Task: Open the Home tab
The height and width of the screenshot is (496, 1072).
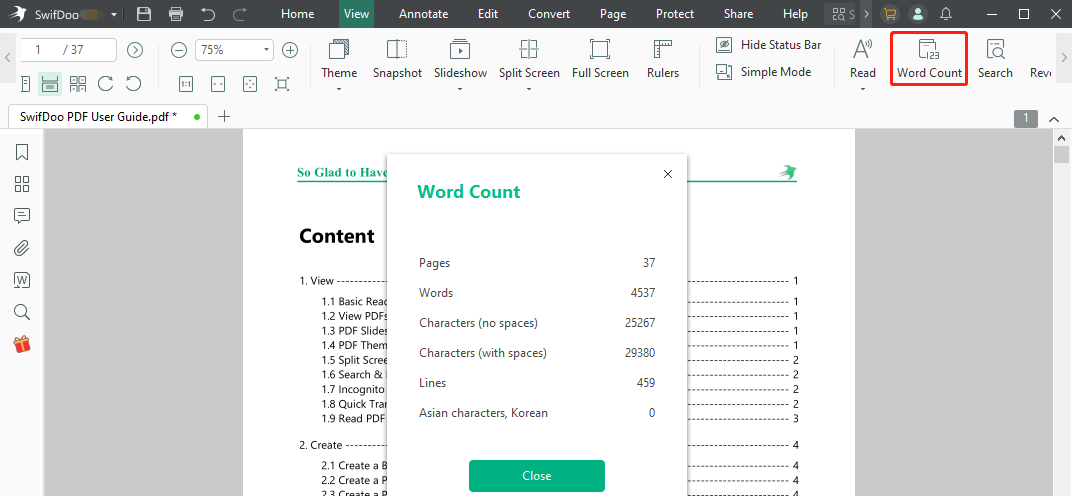Action: [297, 14]
